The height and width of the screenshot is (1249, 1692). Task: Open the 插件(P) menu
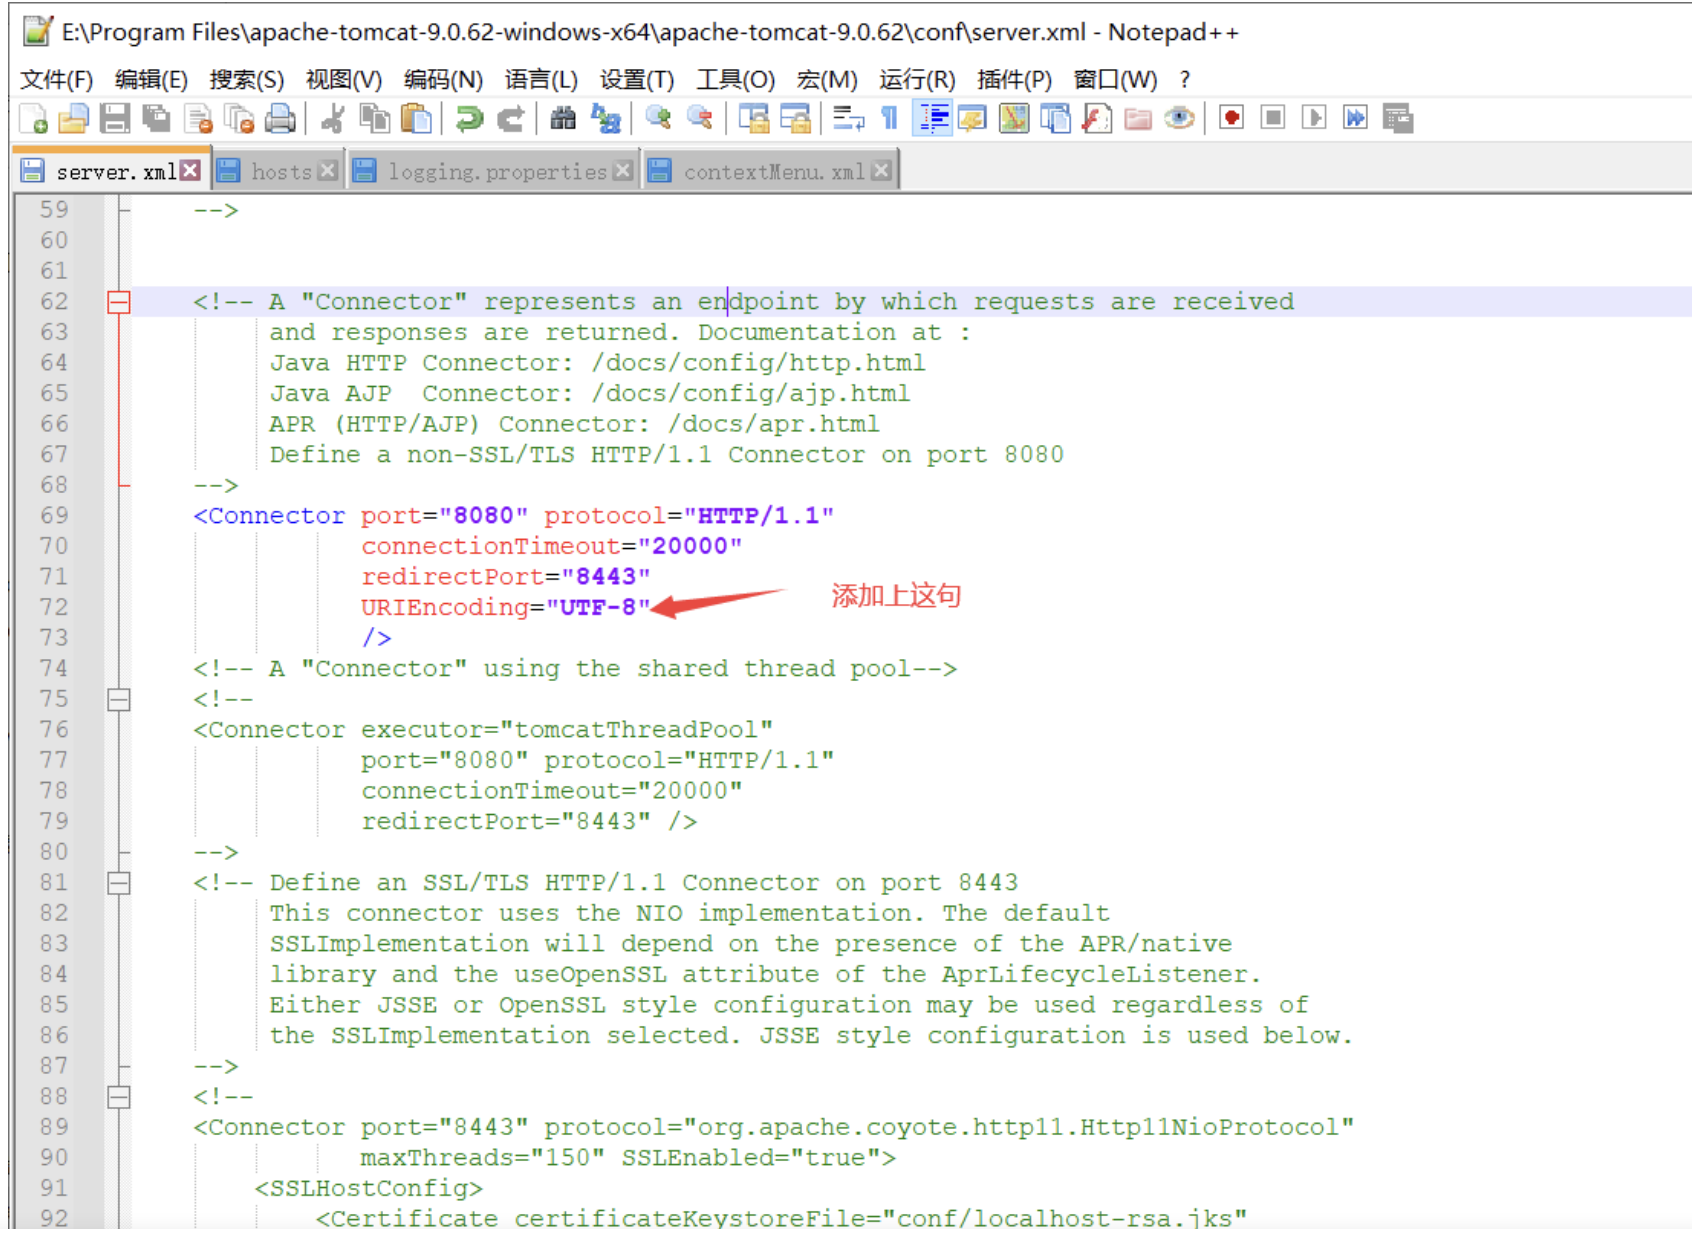1013,79
